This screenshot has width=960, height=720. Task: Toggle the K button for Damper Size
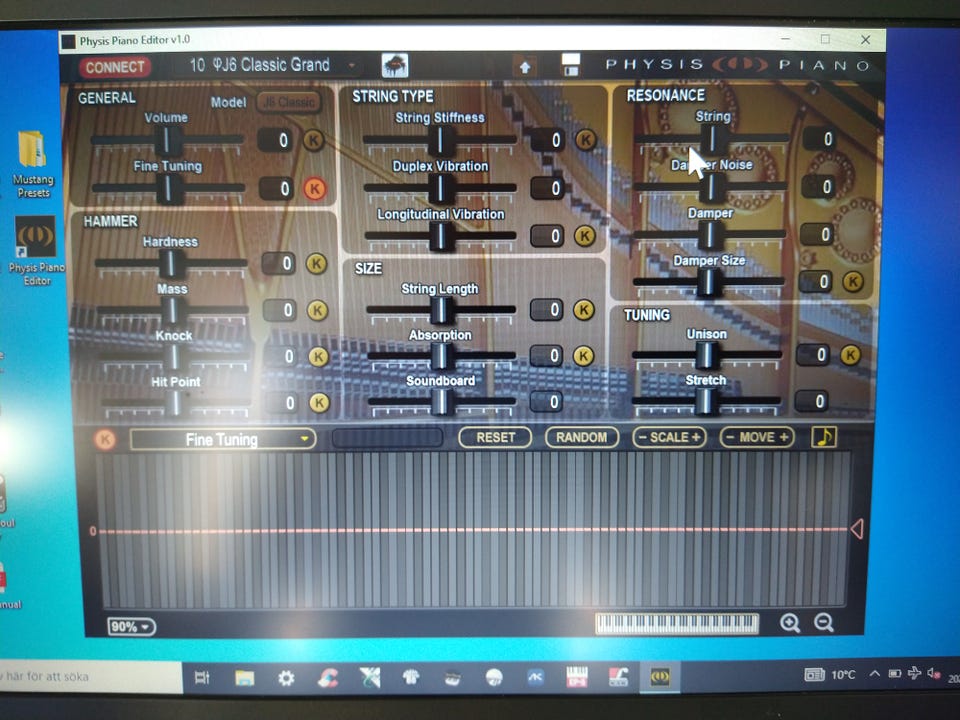[x=853, y=282]
